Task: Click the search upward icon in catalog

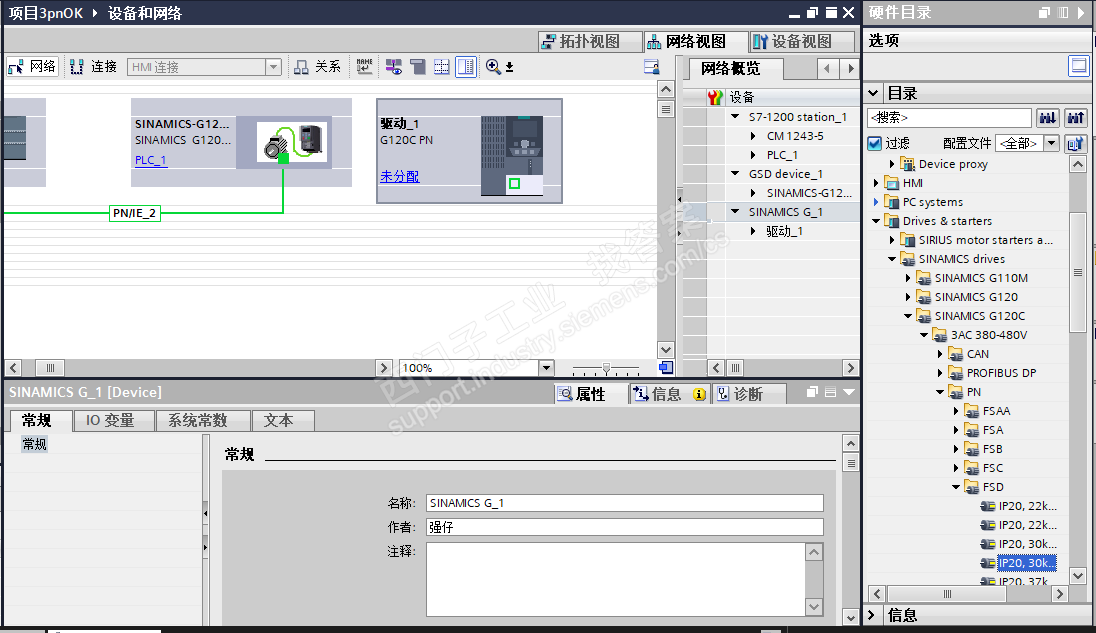Action: 1076,117
